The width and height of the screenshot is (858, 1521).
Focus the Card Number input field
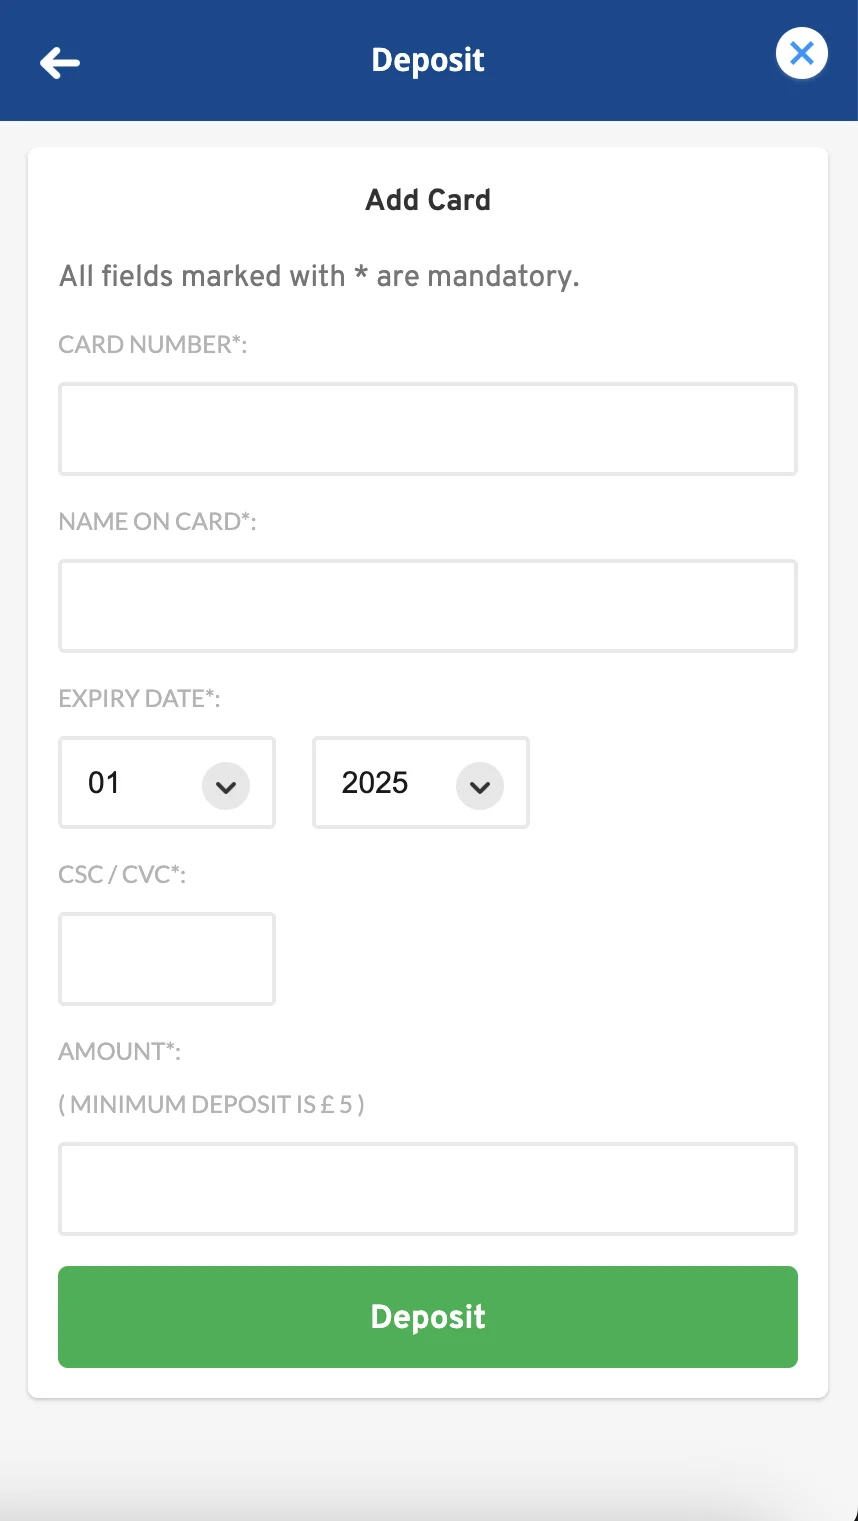(427, 429)
